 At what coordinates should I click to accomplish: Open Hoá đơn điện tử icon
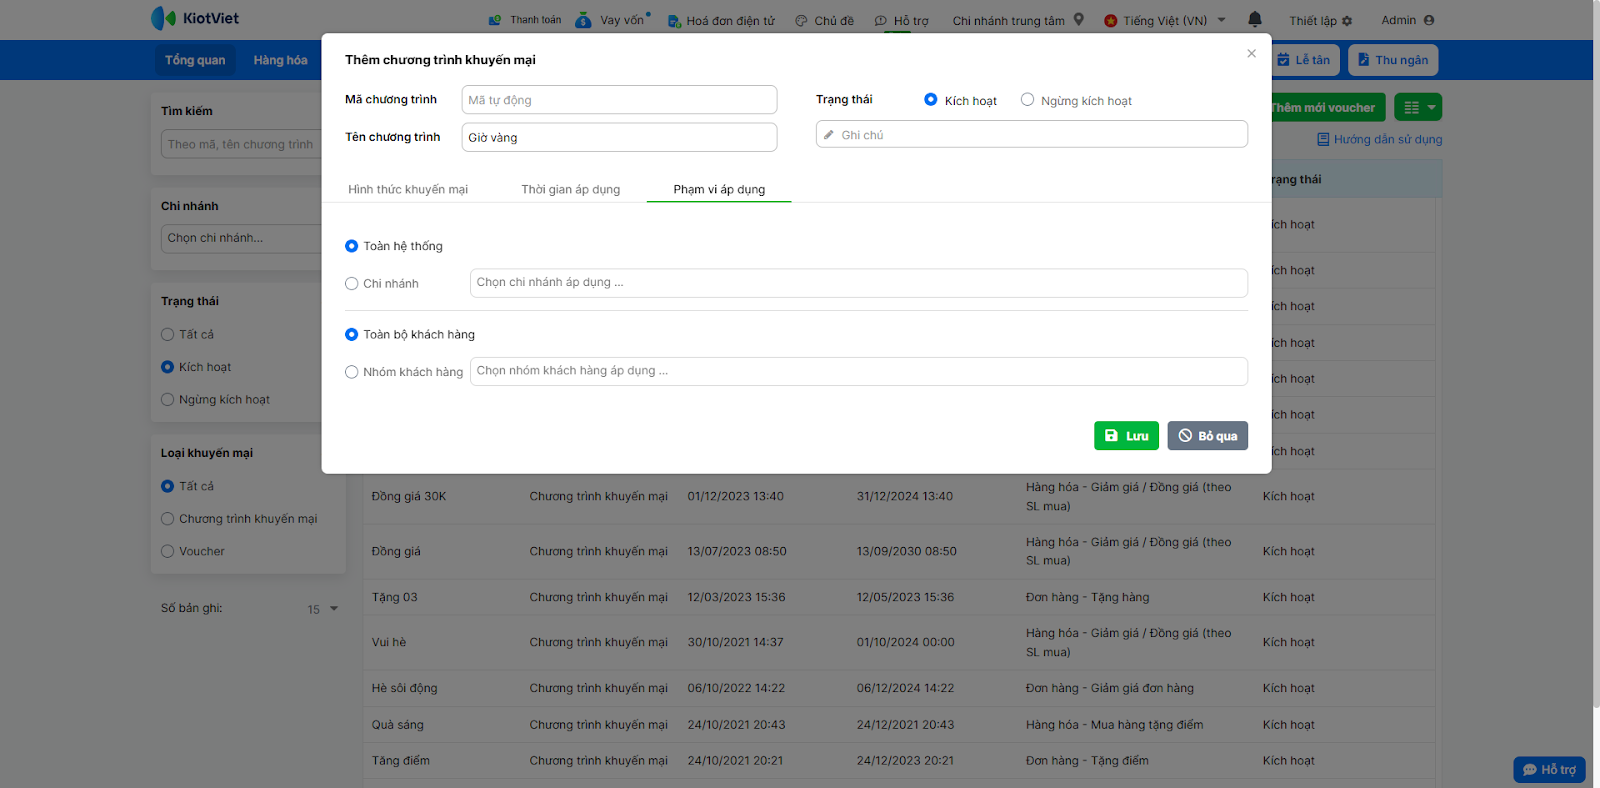pyautogui.click(x=674, y=21)
